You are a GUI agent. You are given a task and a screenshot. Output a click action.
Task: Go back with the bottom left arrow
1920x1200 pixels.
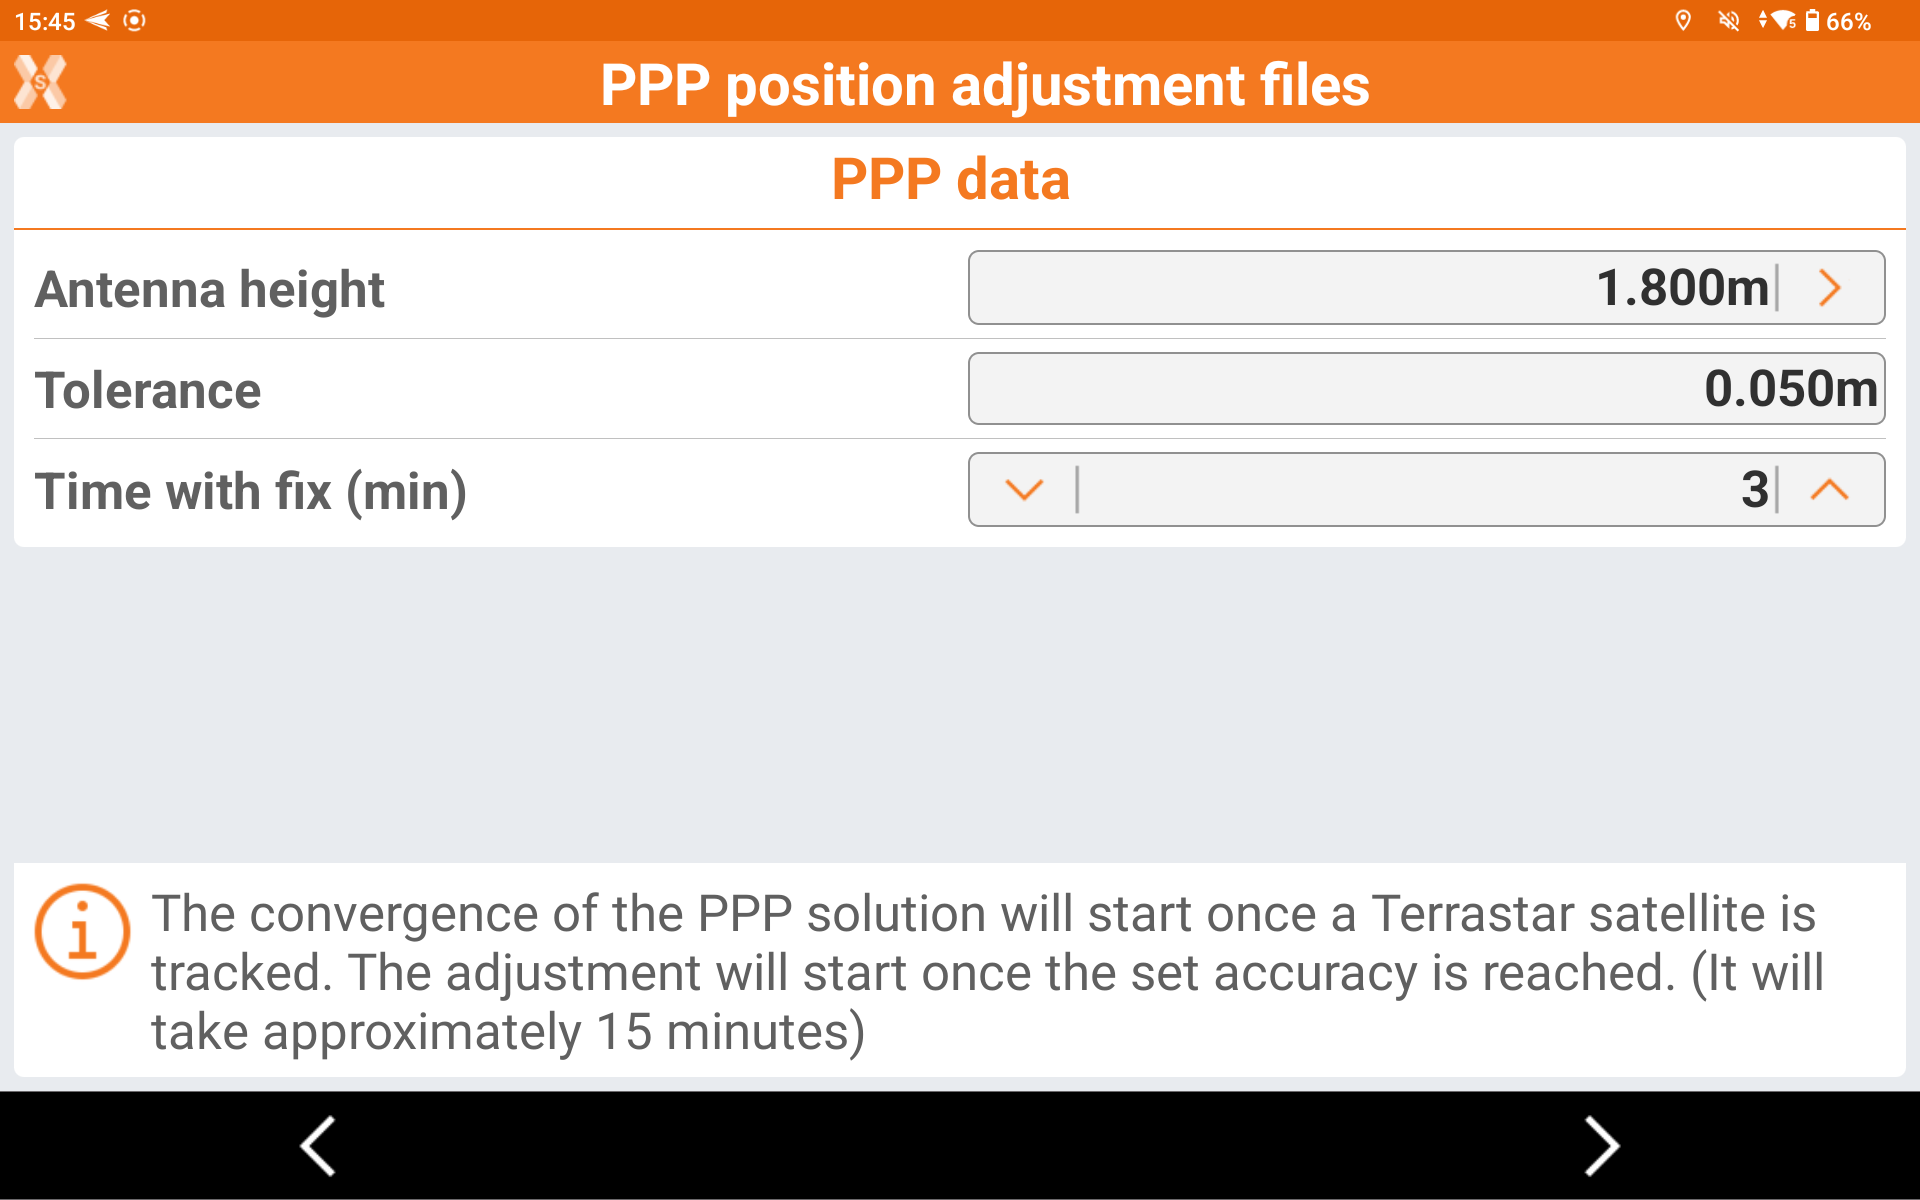point(318,1146)
